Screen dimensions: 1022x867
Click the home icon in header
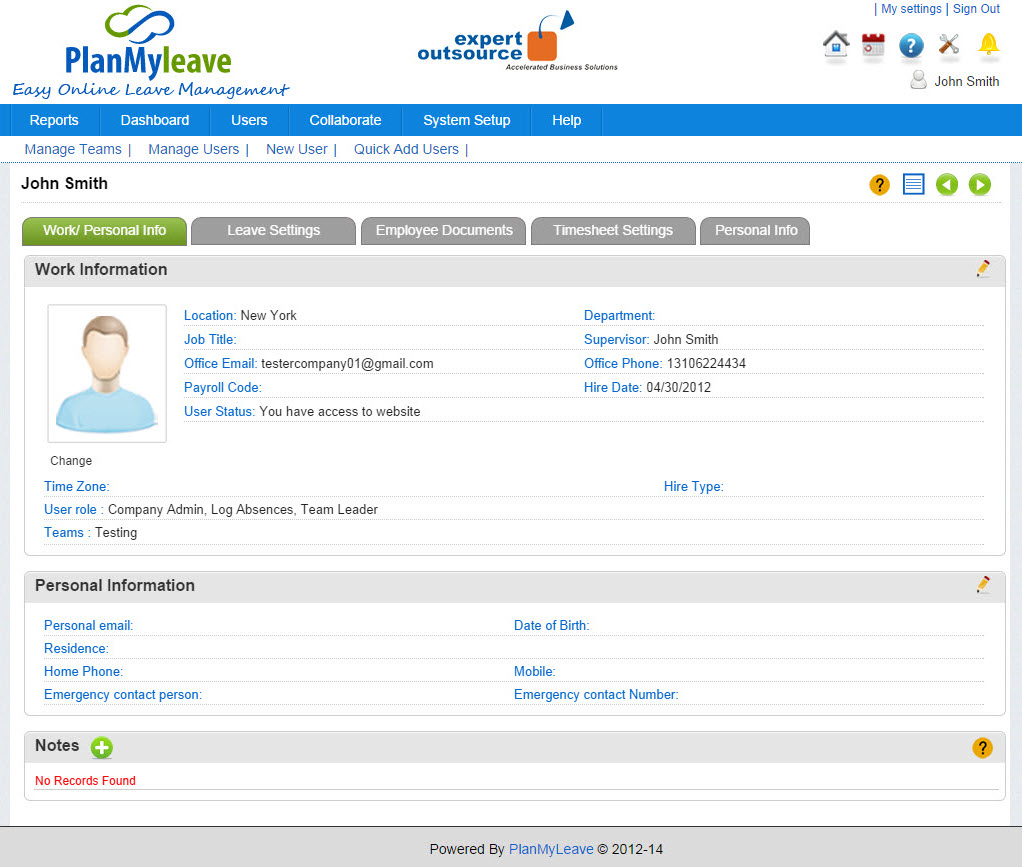click(836, 45)
